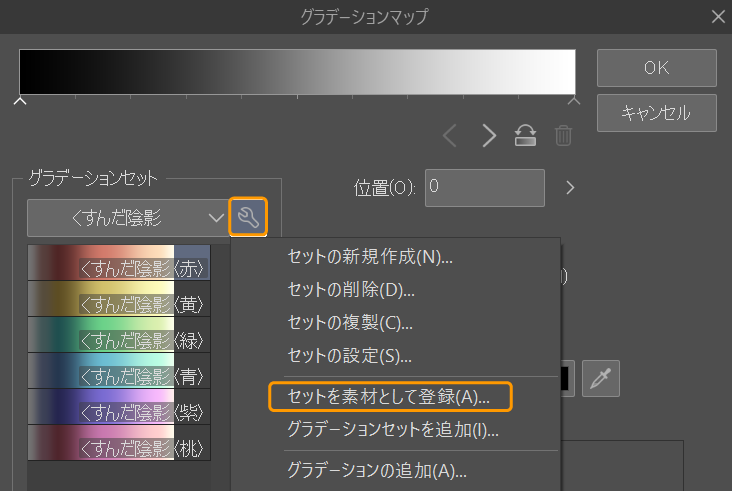Select the left black gradient node marker
Viewport: 734px width, 492px height.
pos(20,100)
